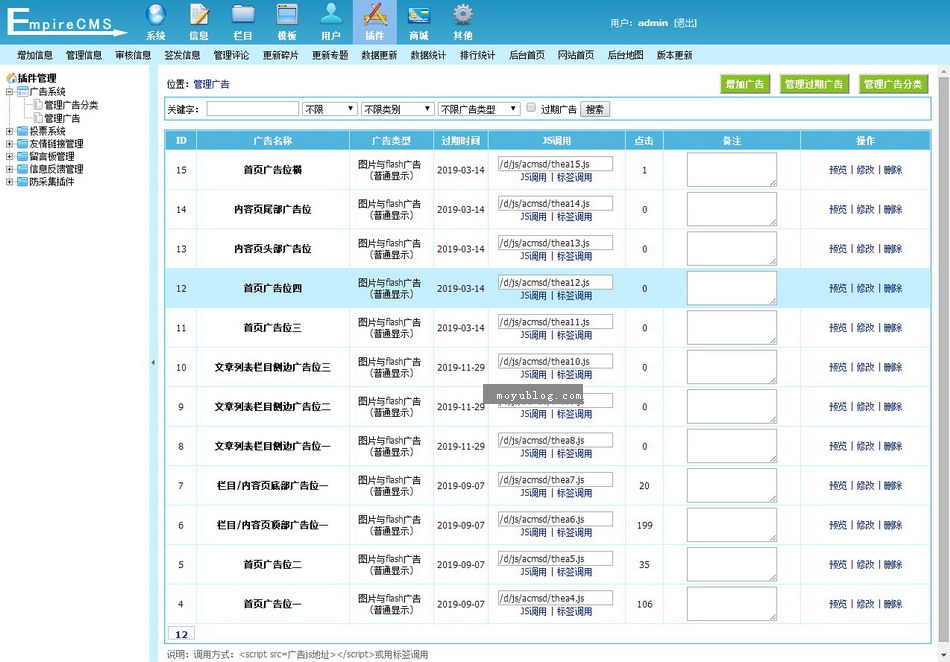Screen dimensions: 950x662
Task: Click the 退出 logout link
Action: tap(685, 23)
